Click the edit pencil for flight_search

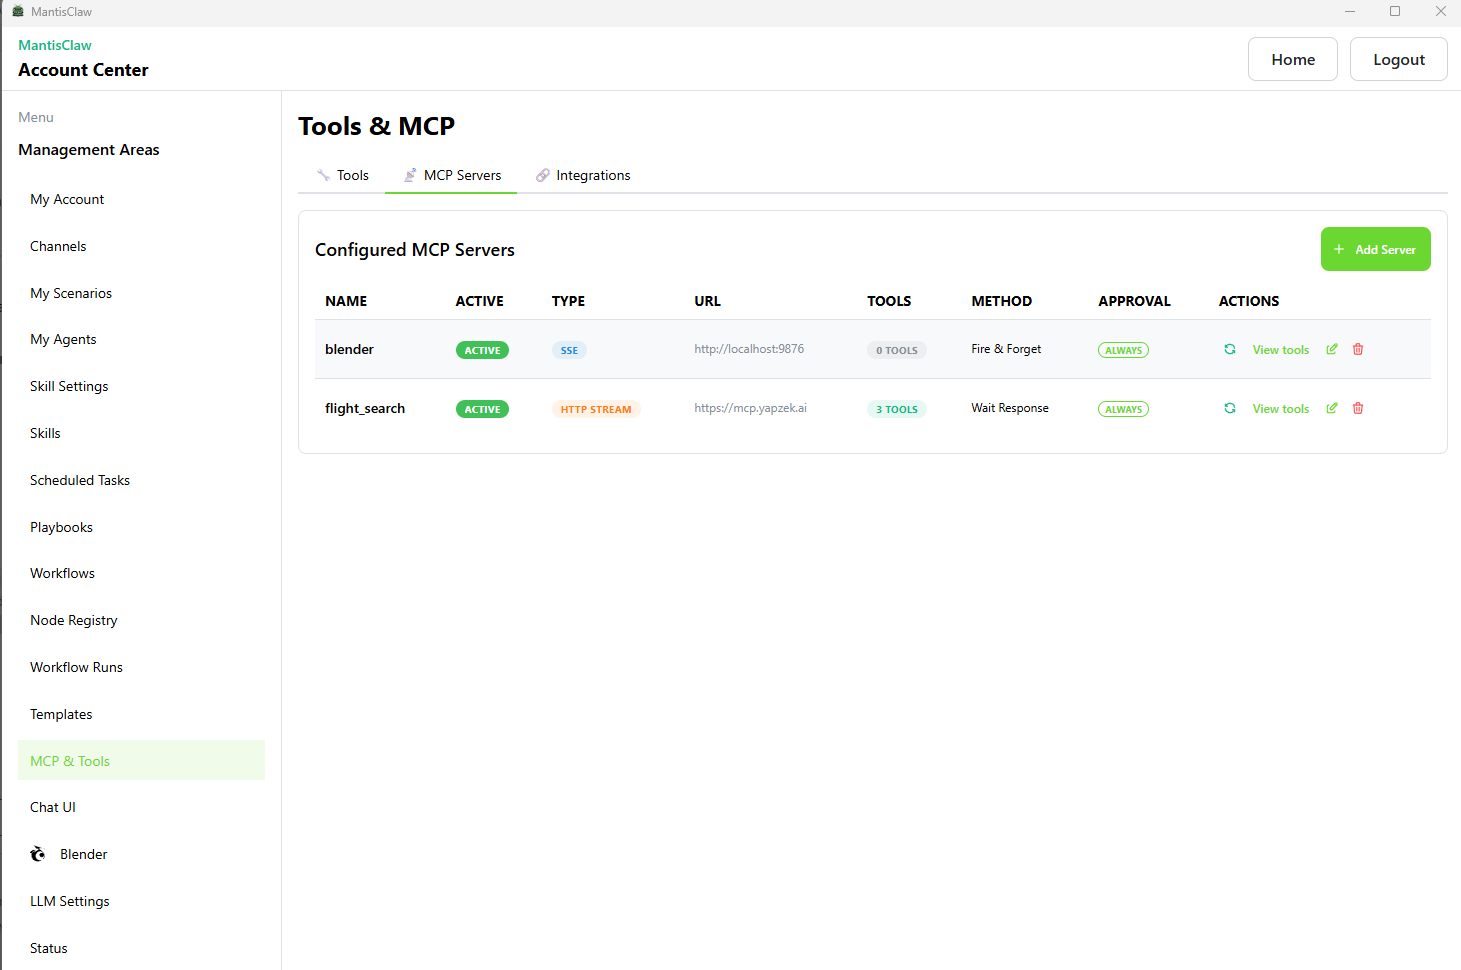pyautogui.click(x=1331, y=408)
